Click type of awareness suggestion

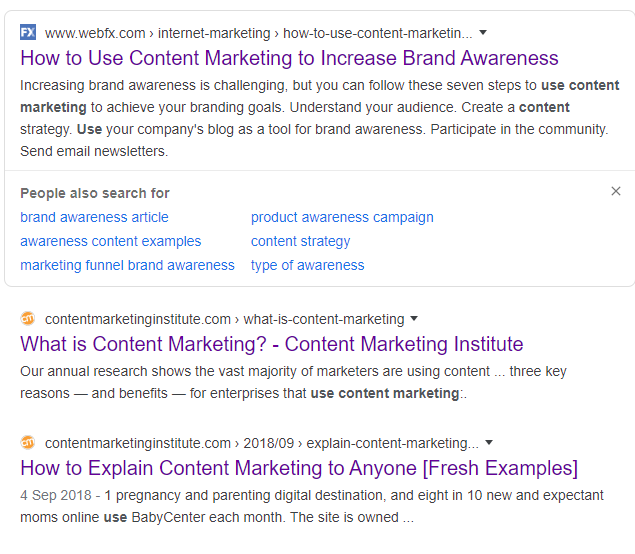[x=307, y=265]
